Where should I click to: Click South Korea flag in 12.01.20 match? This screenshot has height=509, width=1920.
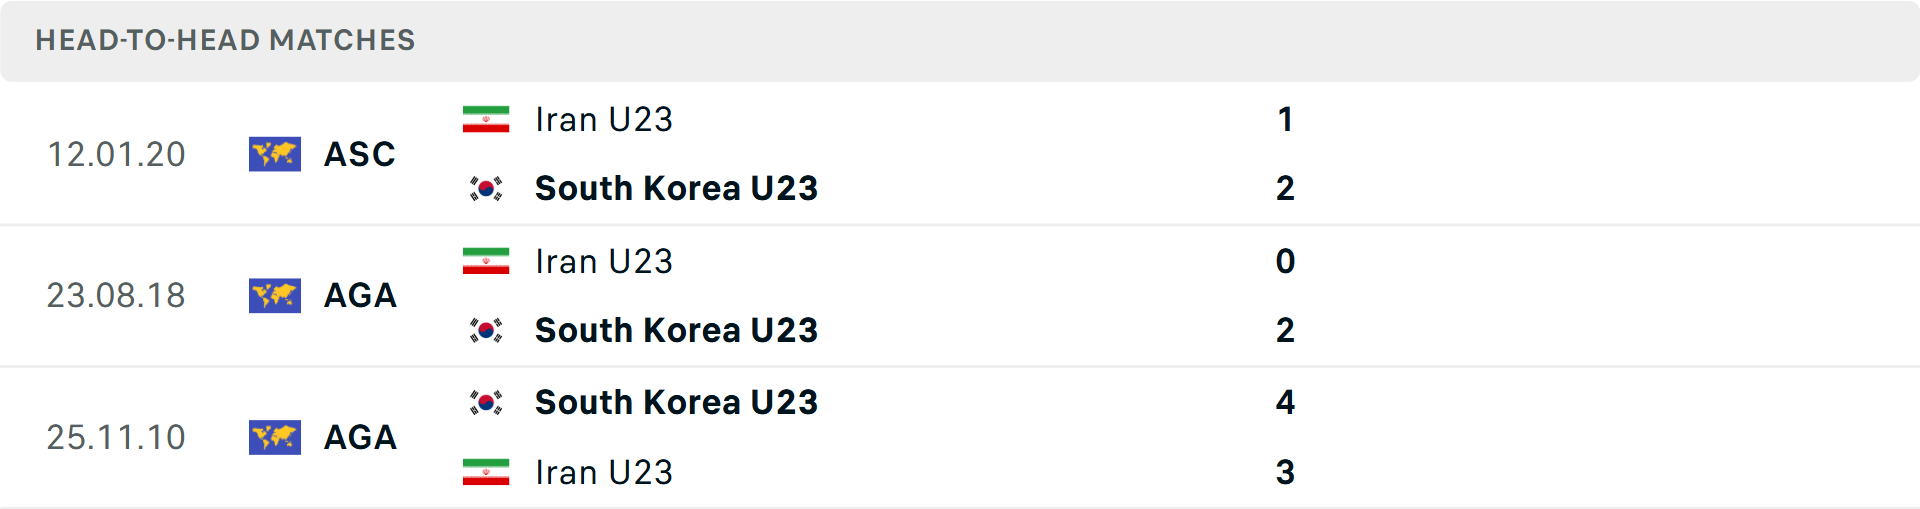pyautogui.click(x=486, y=188)
